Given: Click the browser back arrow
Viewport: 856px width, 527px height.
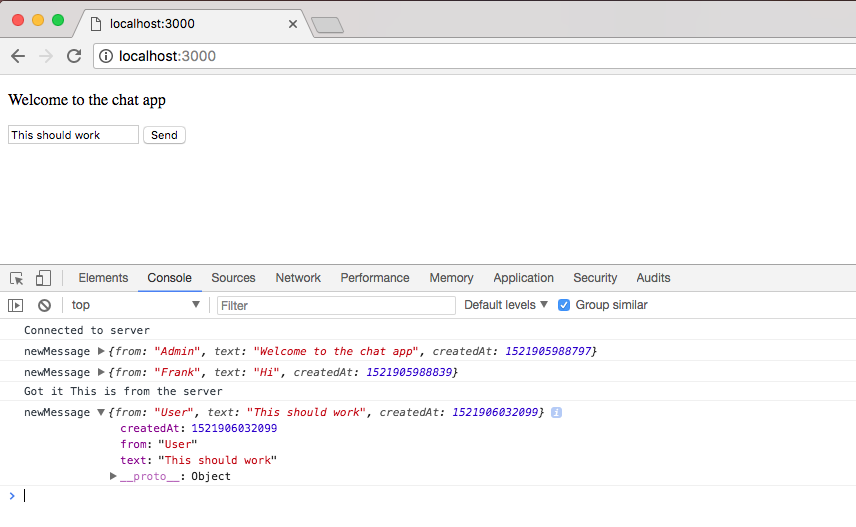Looking at the screenshot, I should pyautogui.click(x=18, y=56).
